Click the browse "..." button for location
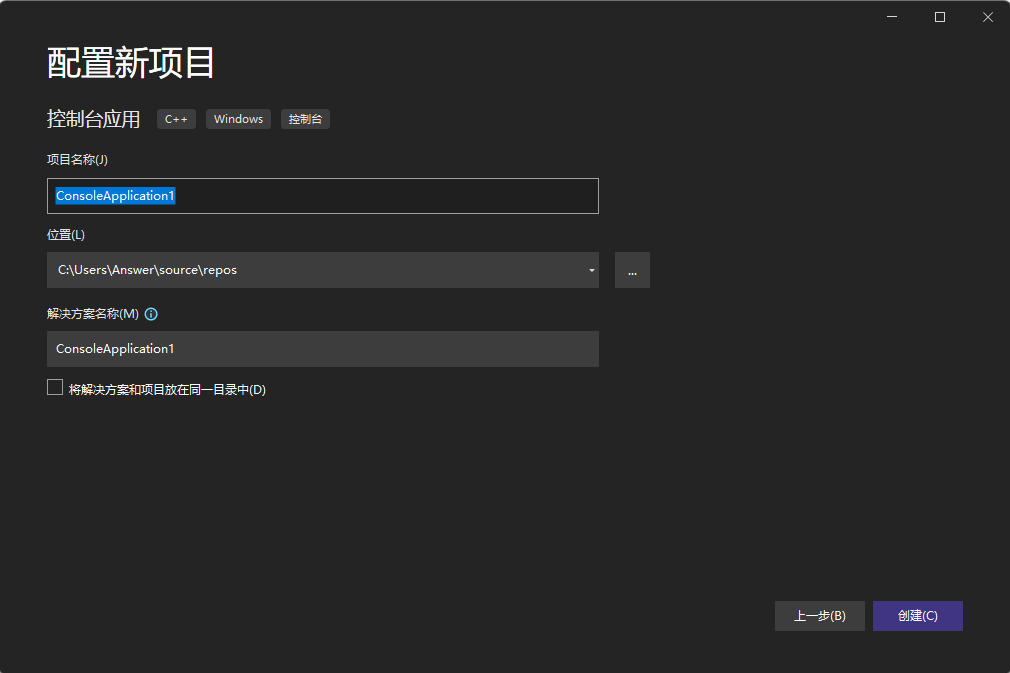The image size is (1010, 673). [x=632, y=270]
